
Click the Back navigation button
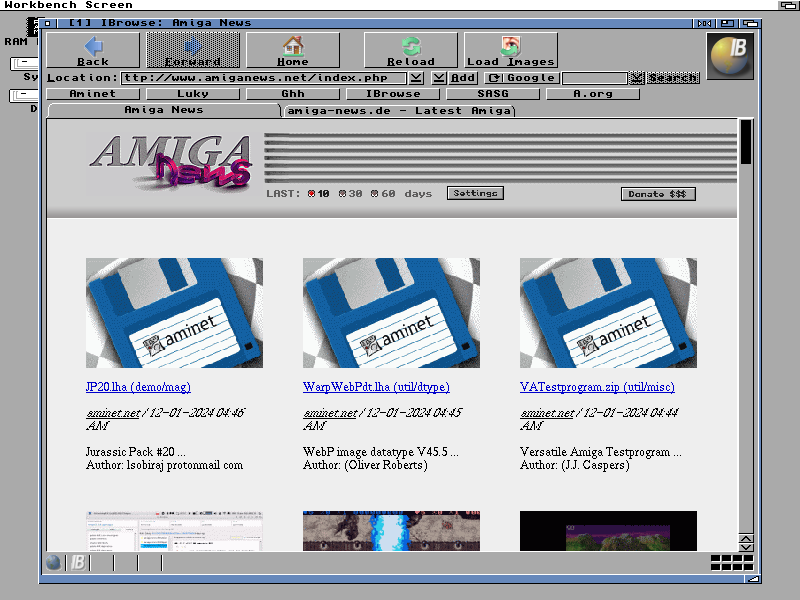click(93, 50)
